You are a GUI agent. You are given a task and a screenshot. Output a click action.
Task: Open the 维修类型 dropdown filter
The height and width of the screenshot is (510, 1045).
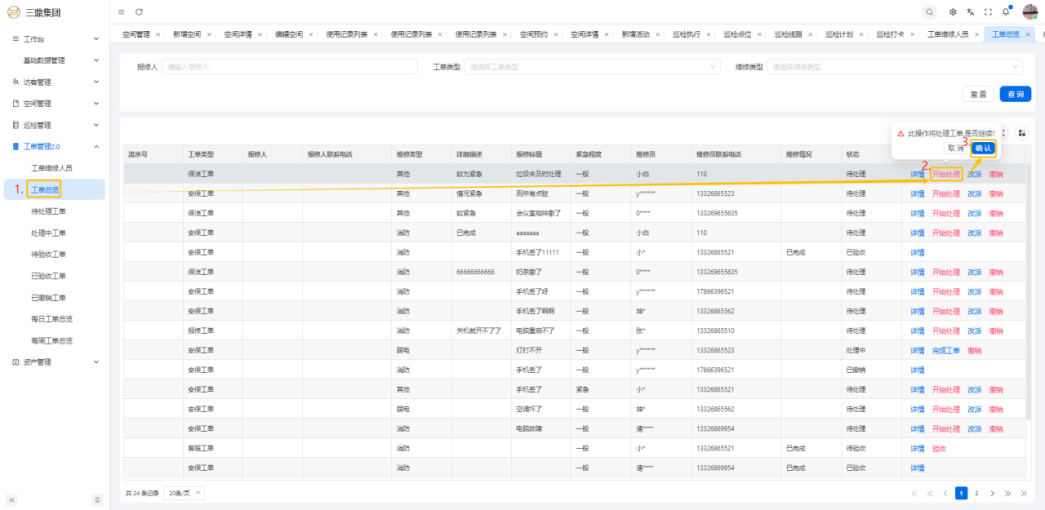tap(894, 67)
